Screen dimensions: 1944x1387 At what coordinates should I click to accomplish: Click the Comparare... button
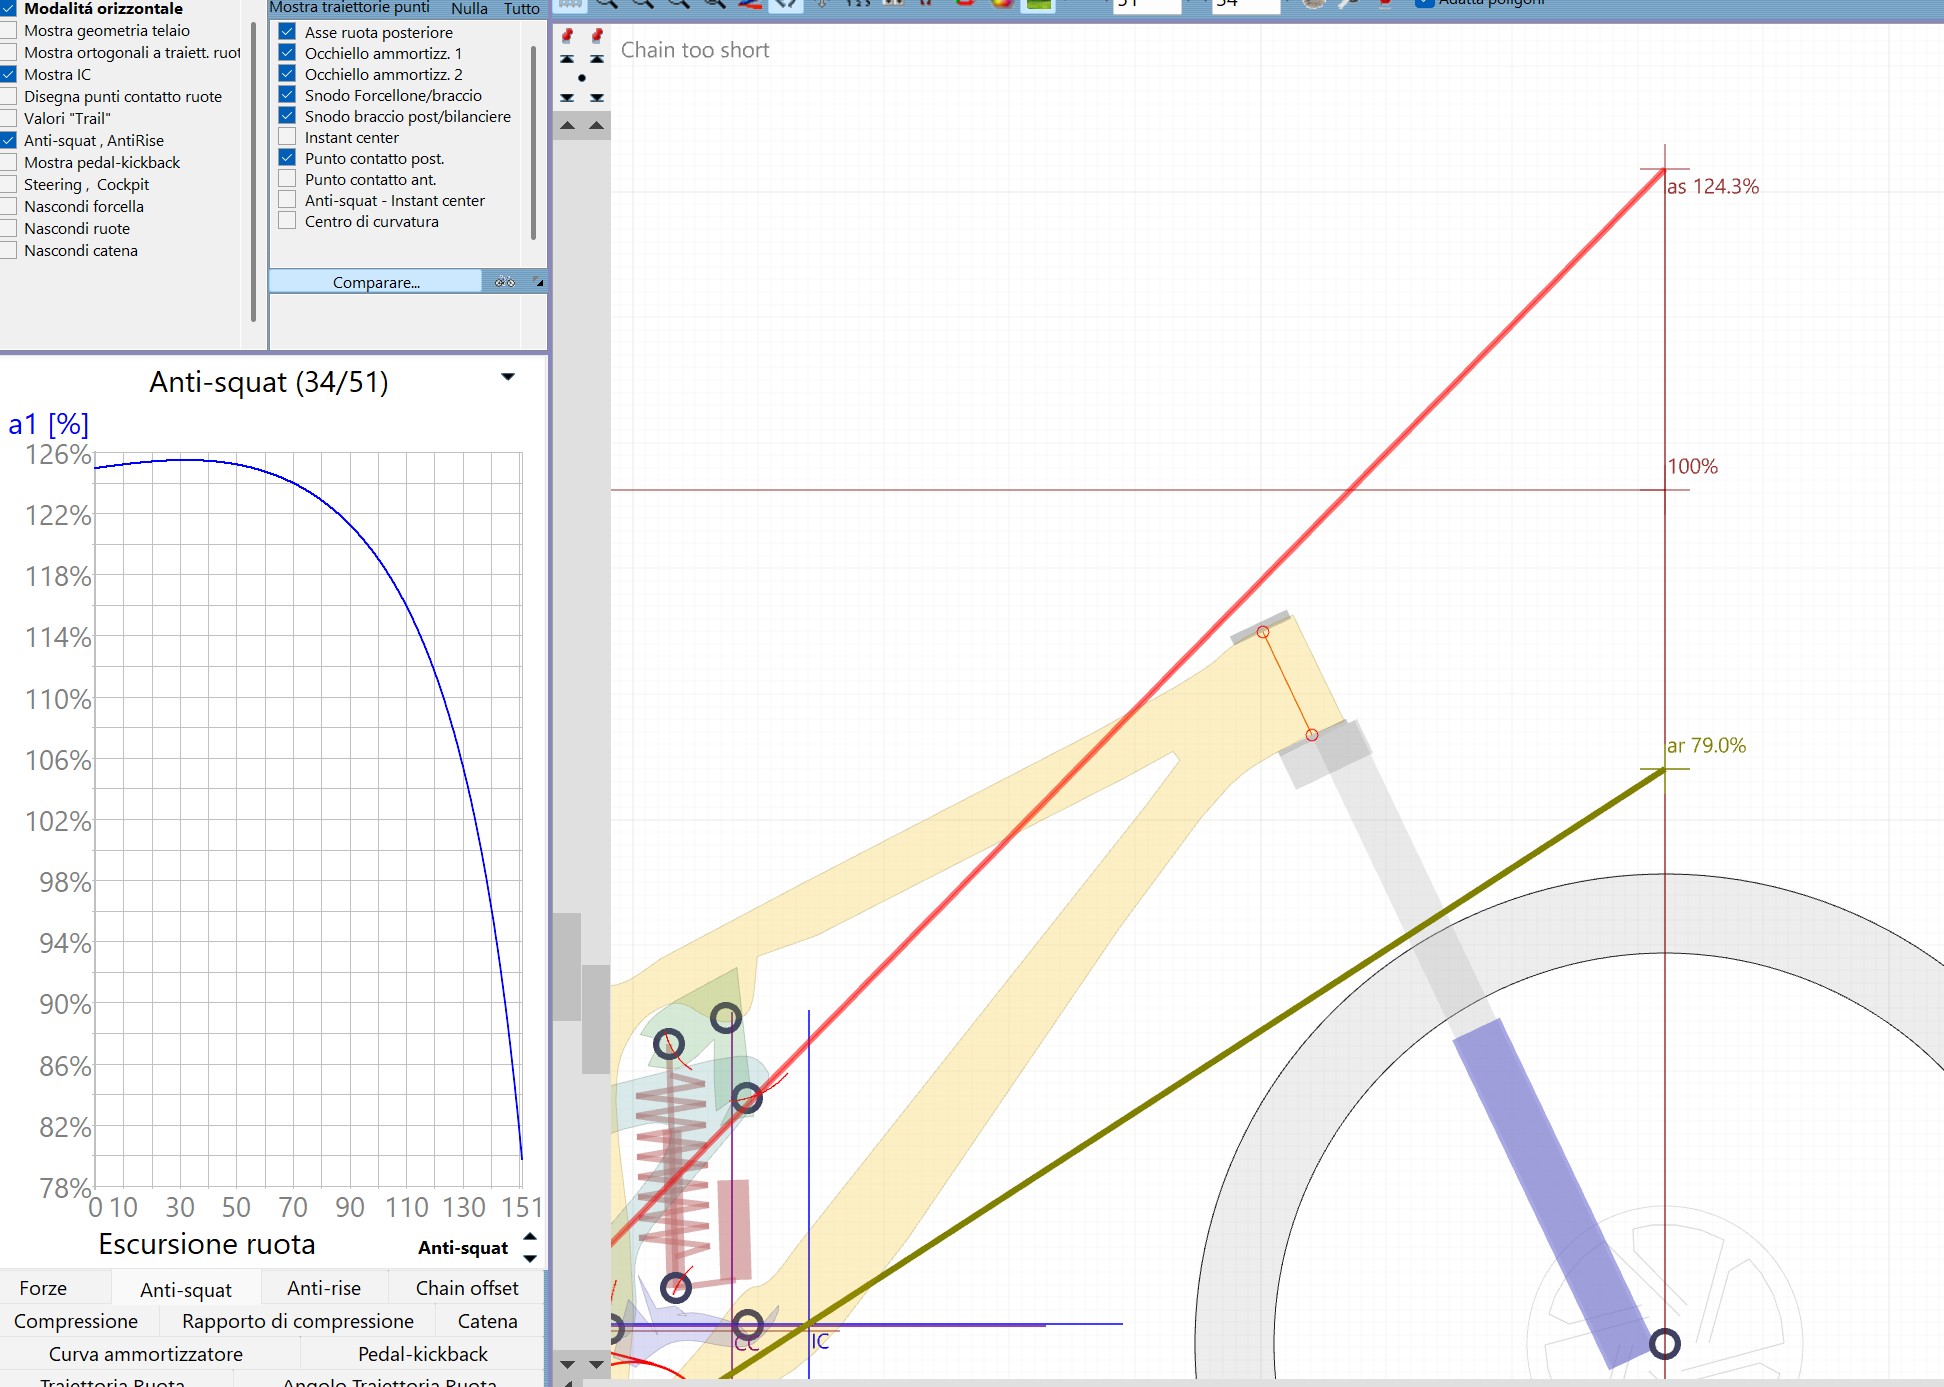point(376,282)
